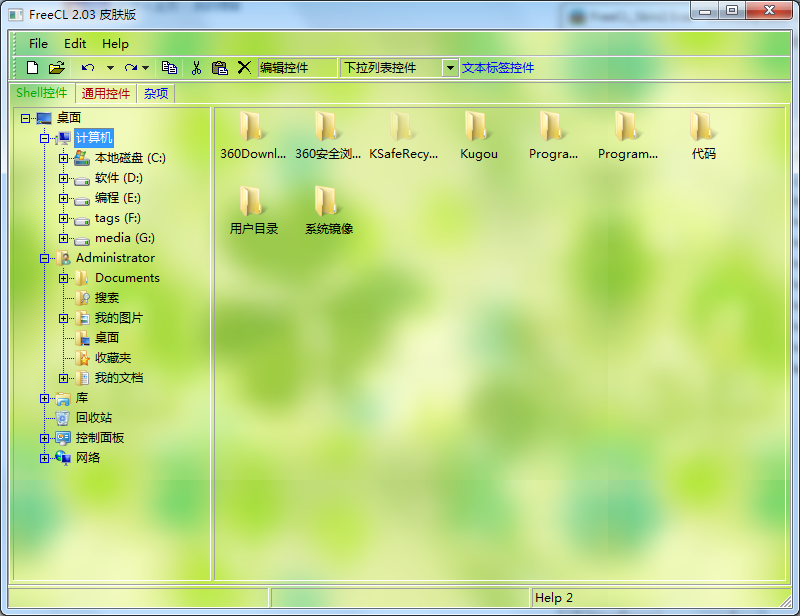Select the 回收站 tree item
800x616 pixels.
[x=94, y=417]
